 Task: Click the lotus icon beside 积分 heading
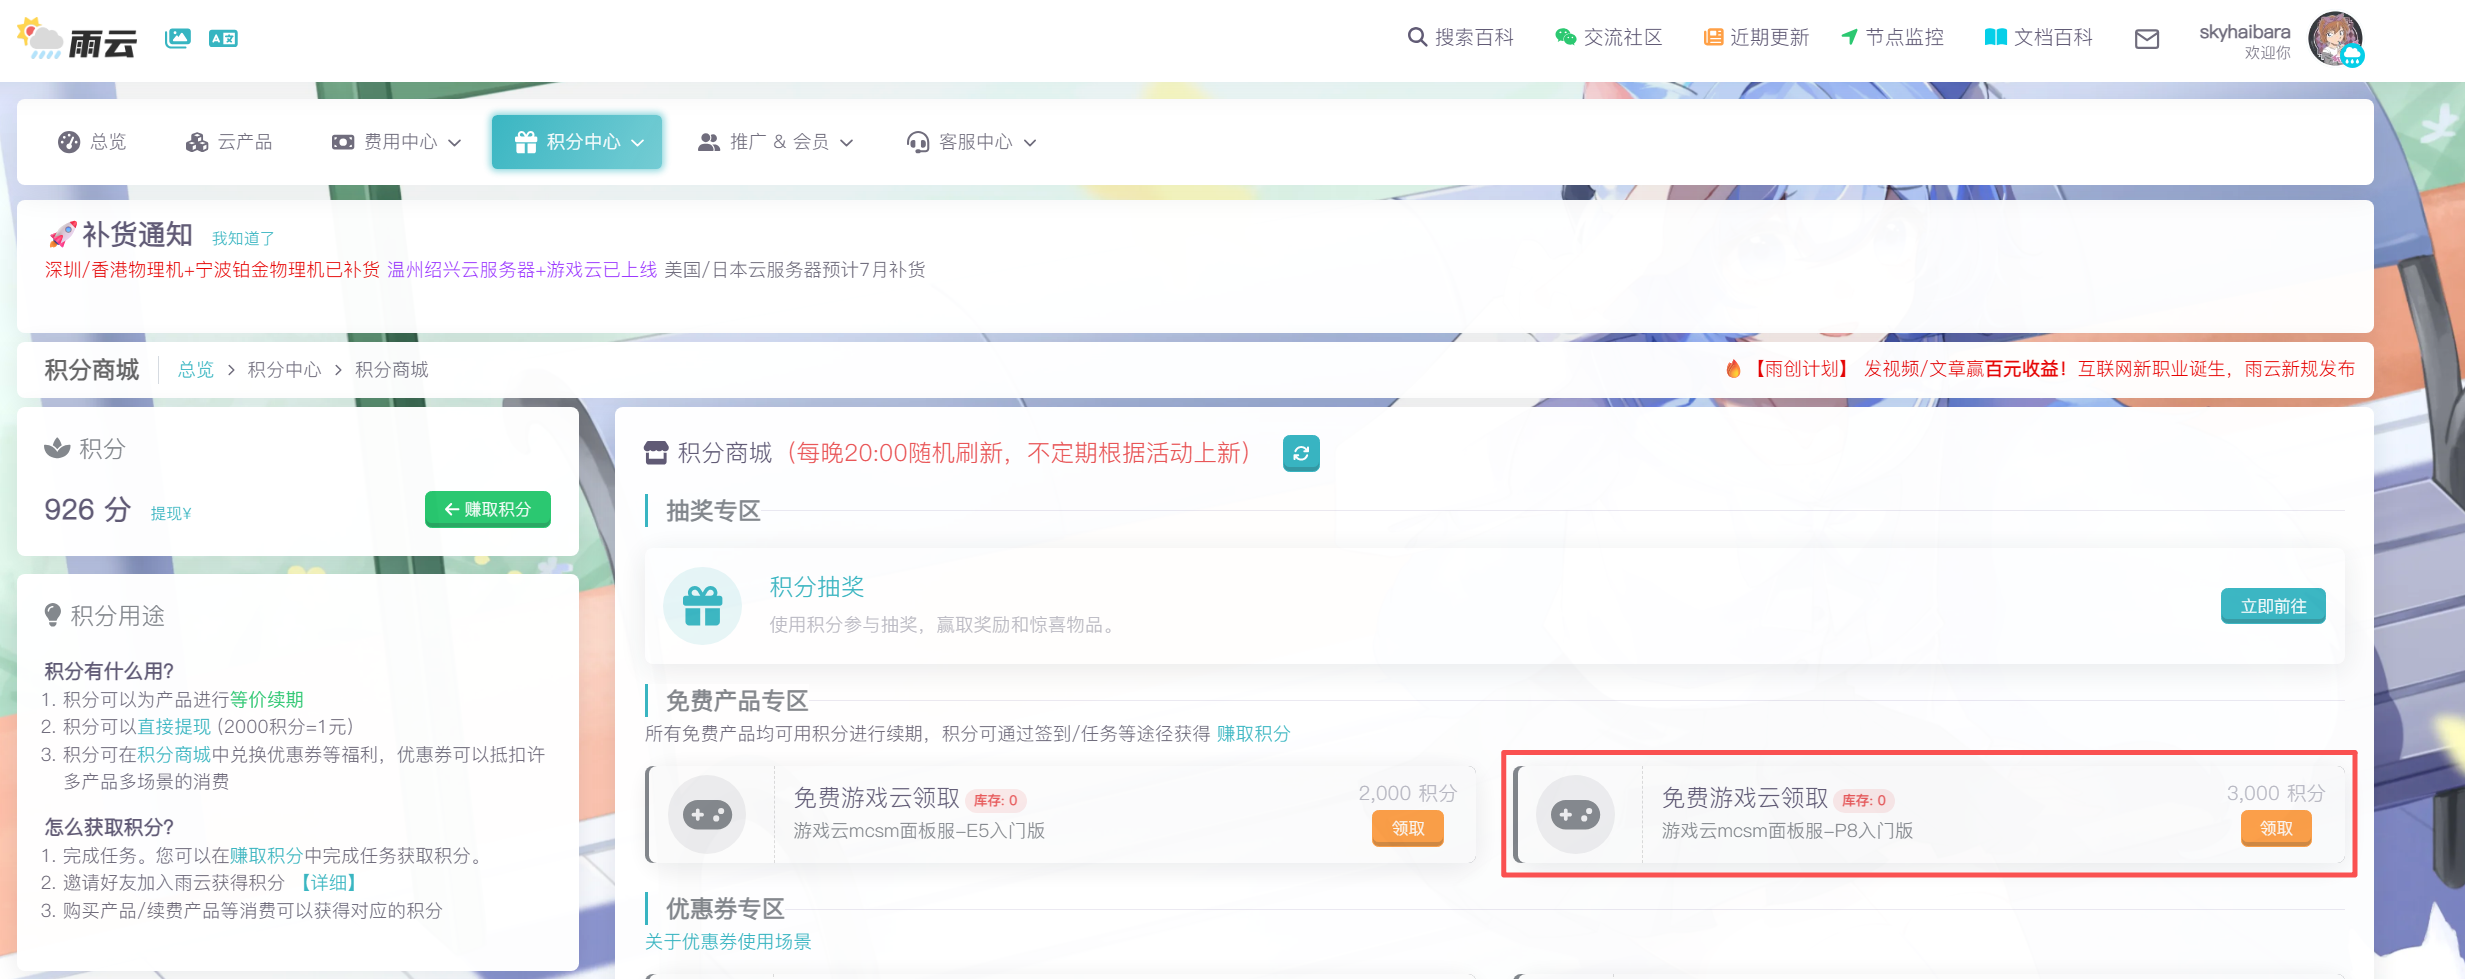57,448
